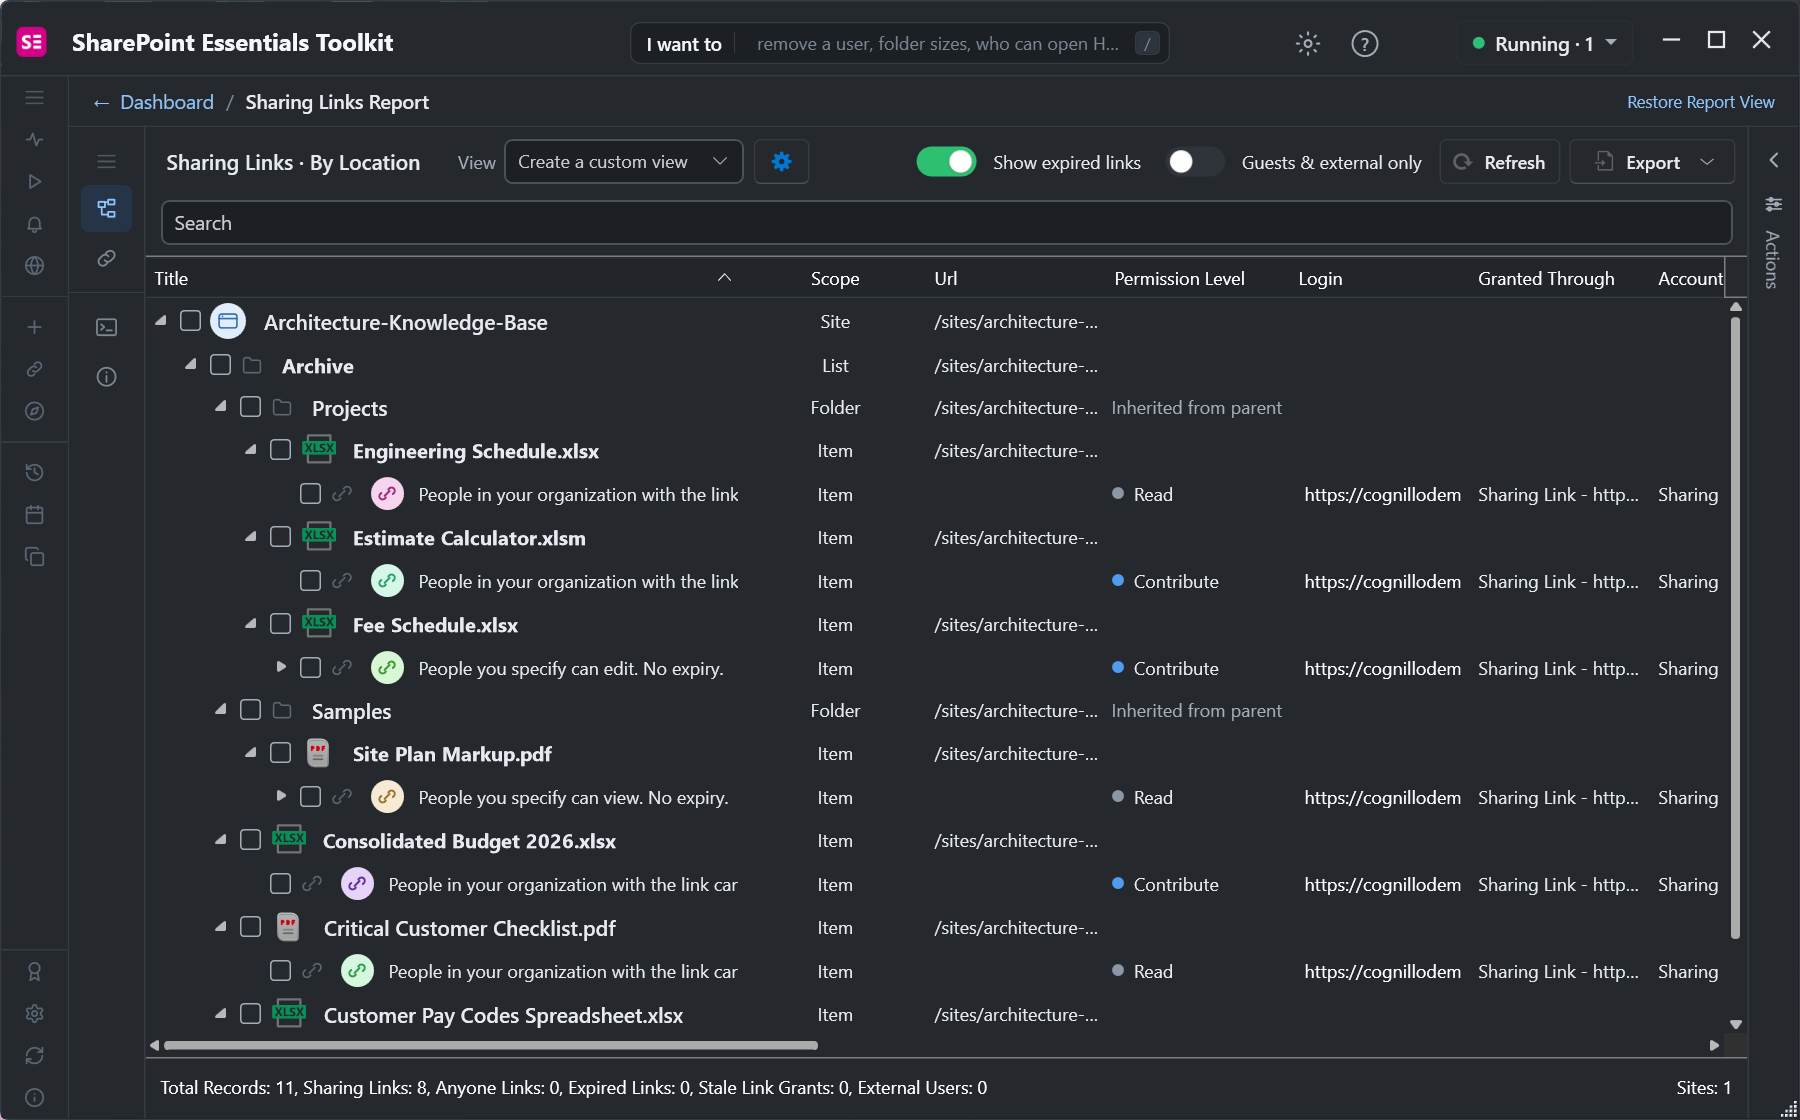Open notifications bell icon in sidebar
This screenshot has height=1120, width=1800.
pos(34,224)
